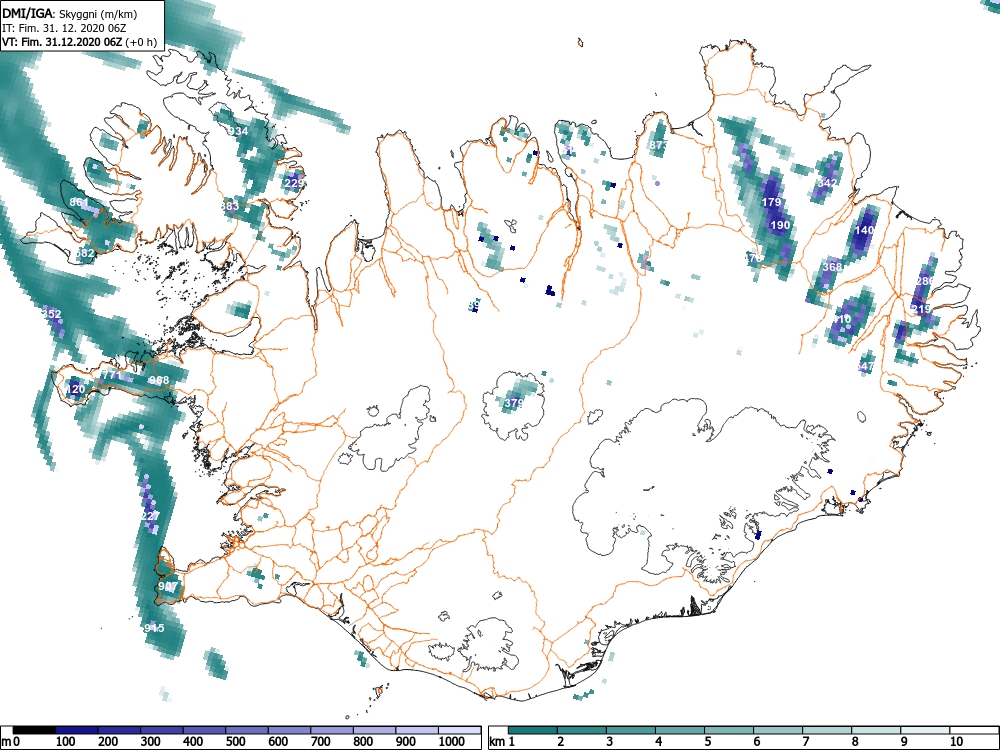The image size is (1000, 750).
Task: Click the visibility value '227' on the map
Action: 151,515
